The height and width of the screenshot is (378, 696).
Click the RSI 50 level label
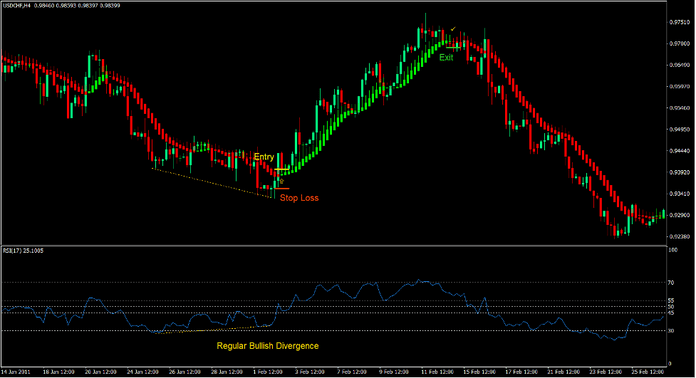coord(671,307)
